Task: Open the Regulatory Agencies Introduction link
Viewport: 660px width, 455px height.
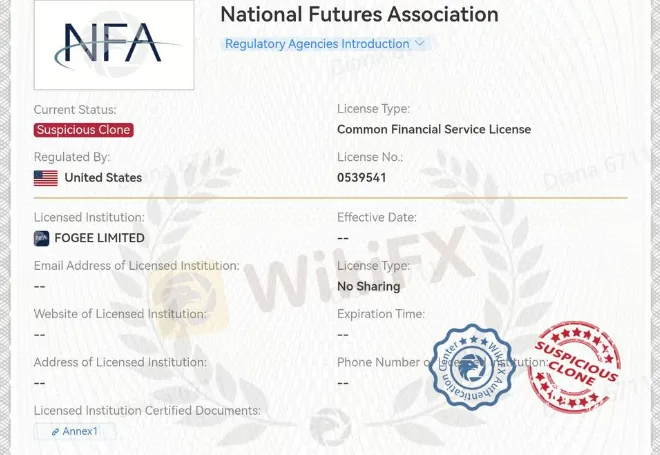Action: 317,44
